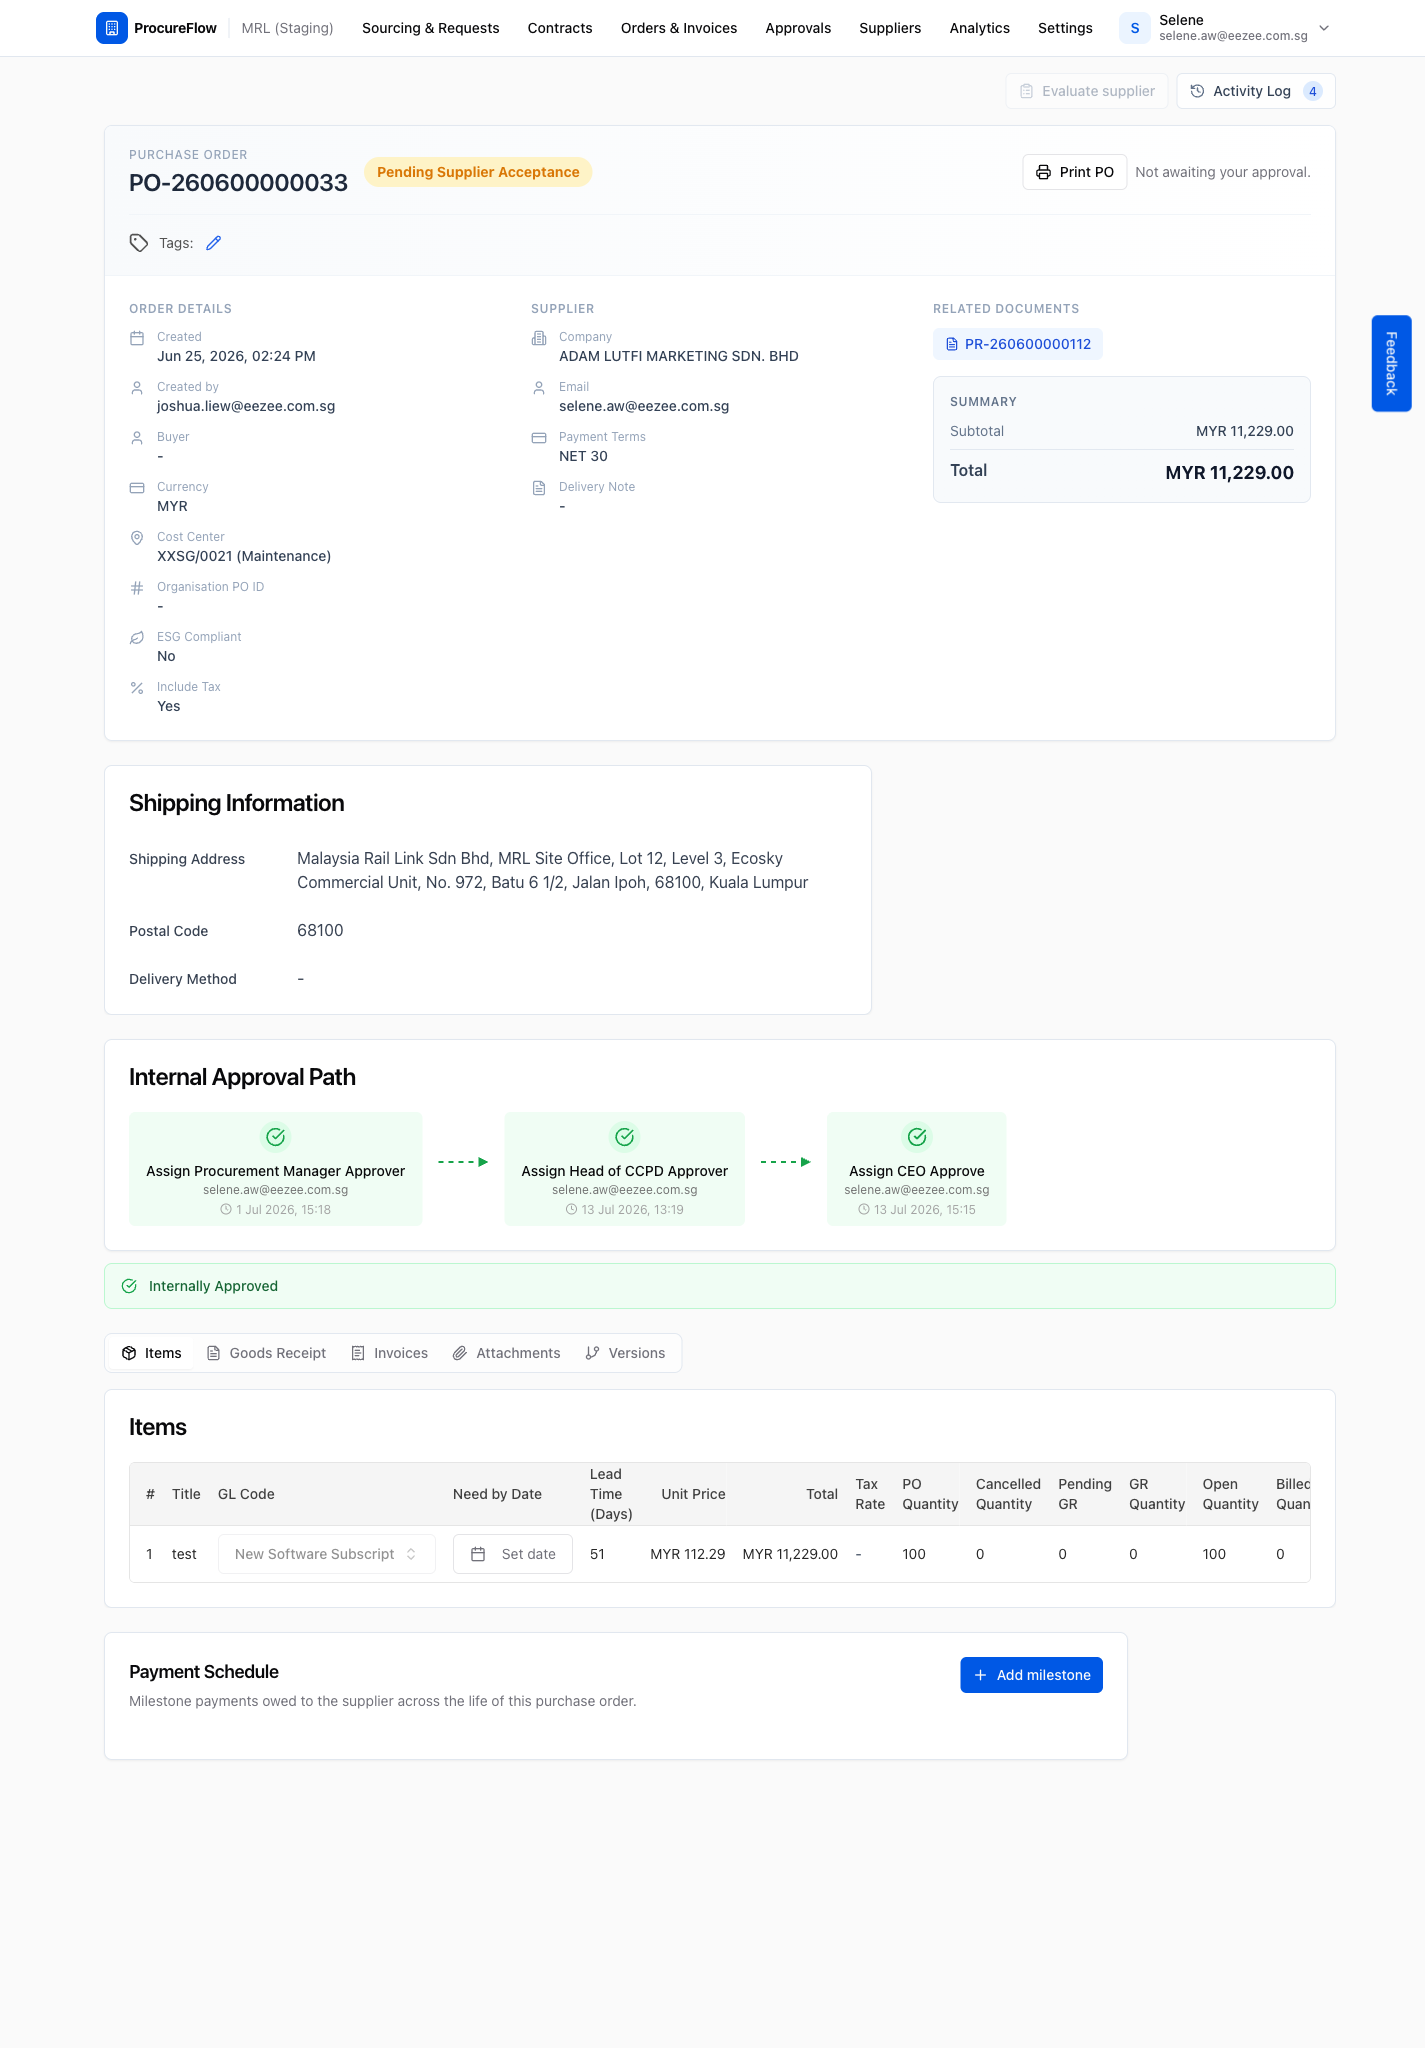This screenshot has width=1425, height=2063.
Task: Click the Total MYR 11,229.00 in Summary
Action: (1229, 473)
